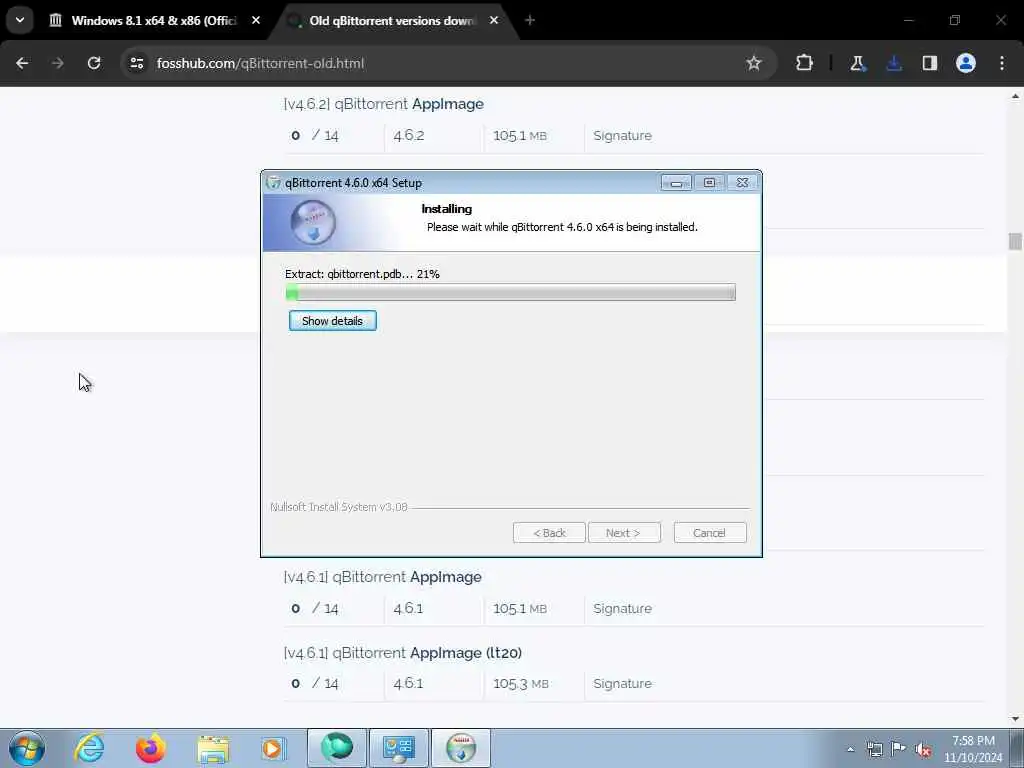Go back in Chrome browser history
Image resolution: width=1024 pixels, height=768 pixels.
coord(22,63)
